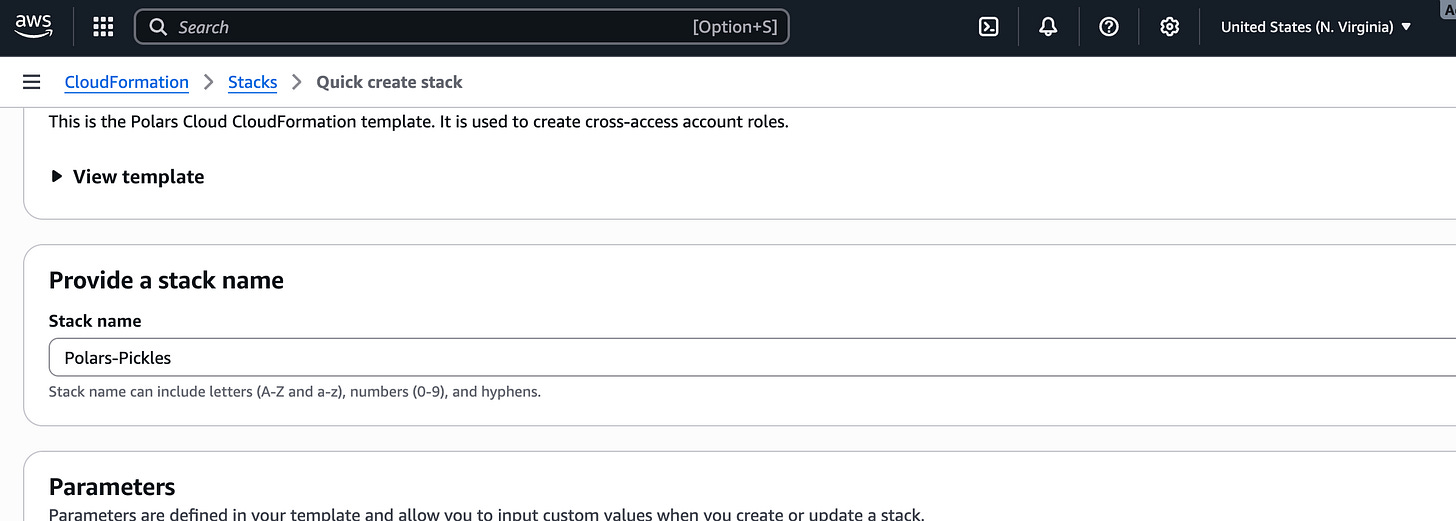Image resolution: width=1456 pixels, height=521 pixels.
Task: Click the Provide a stack name heading
Action: [166, 280]
